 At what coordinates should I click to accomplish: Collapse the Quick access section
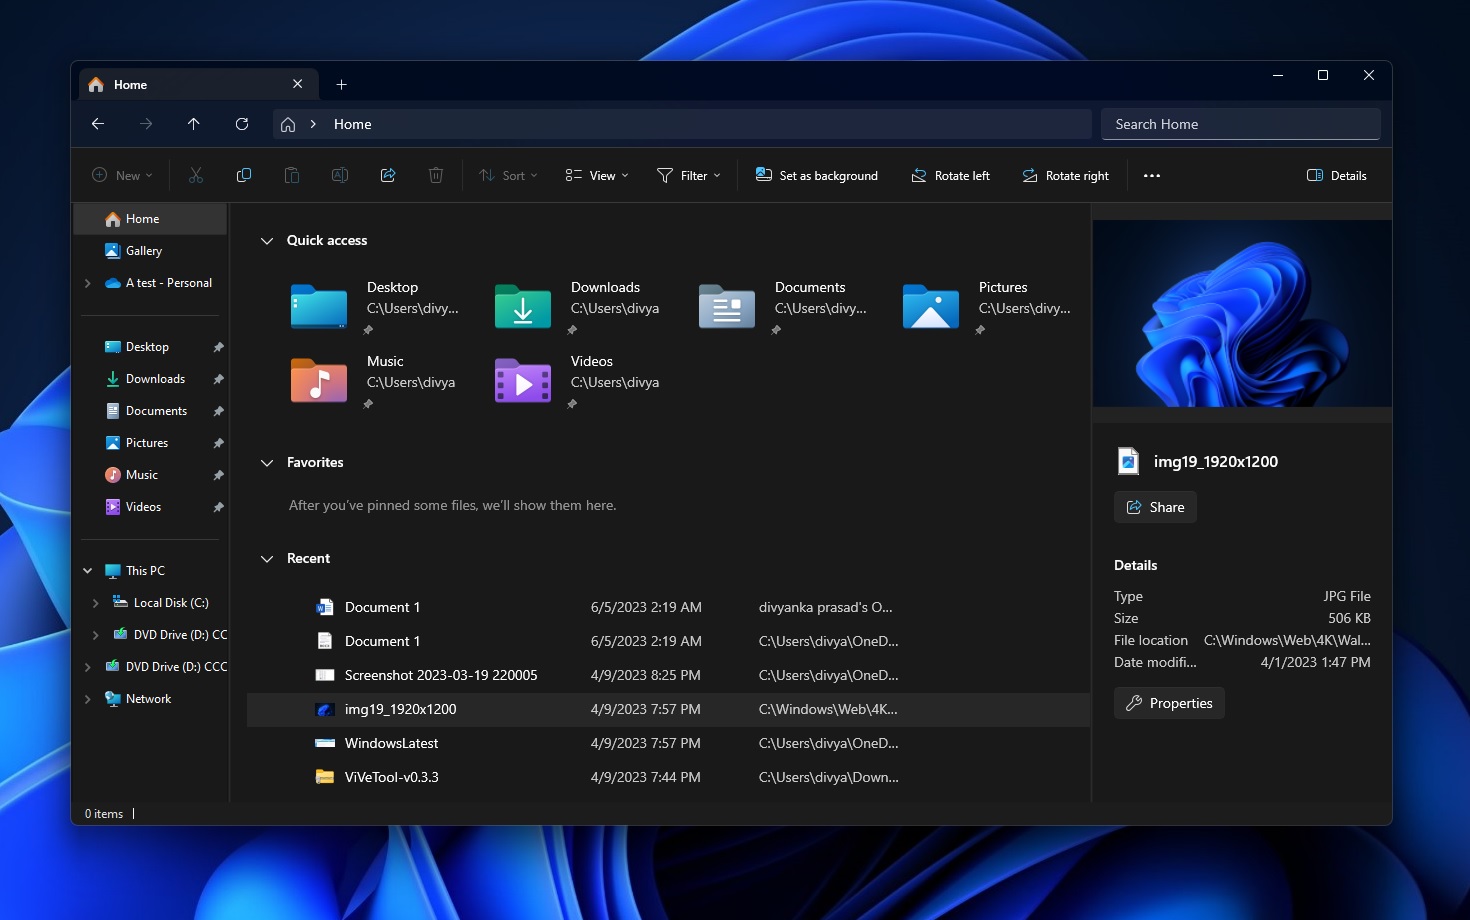(267, 240)
